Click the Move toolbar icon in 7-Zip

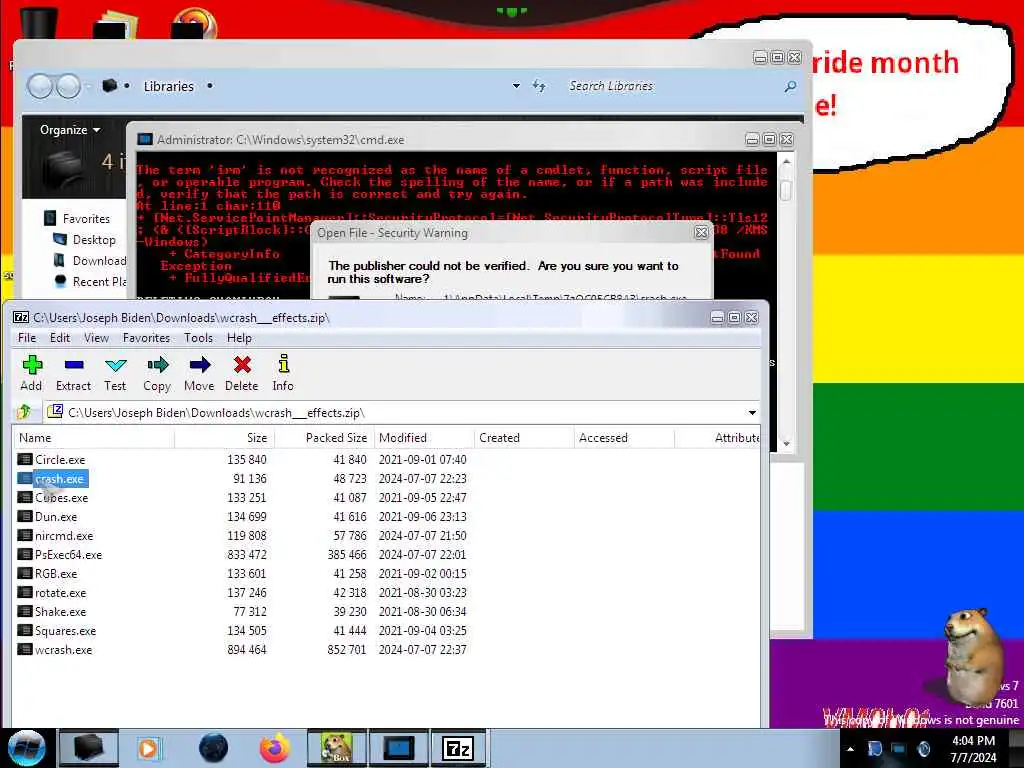click(199, 364)
